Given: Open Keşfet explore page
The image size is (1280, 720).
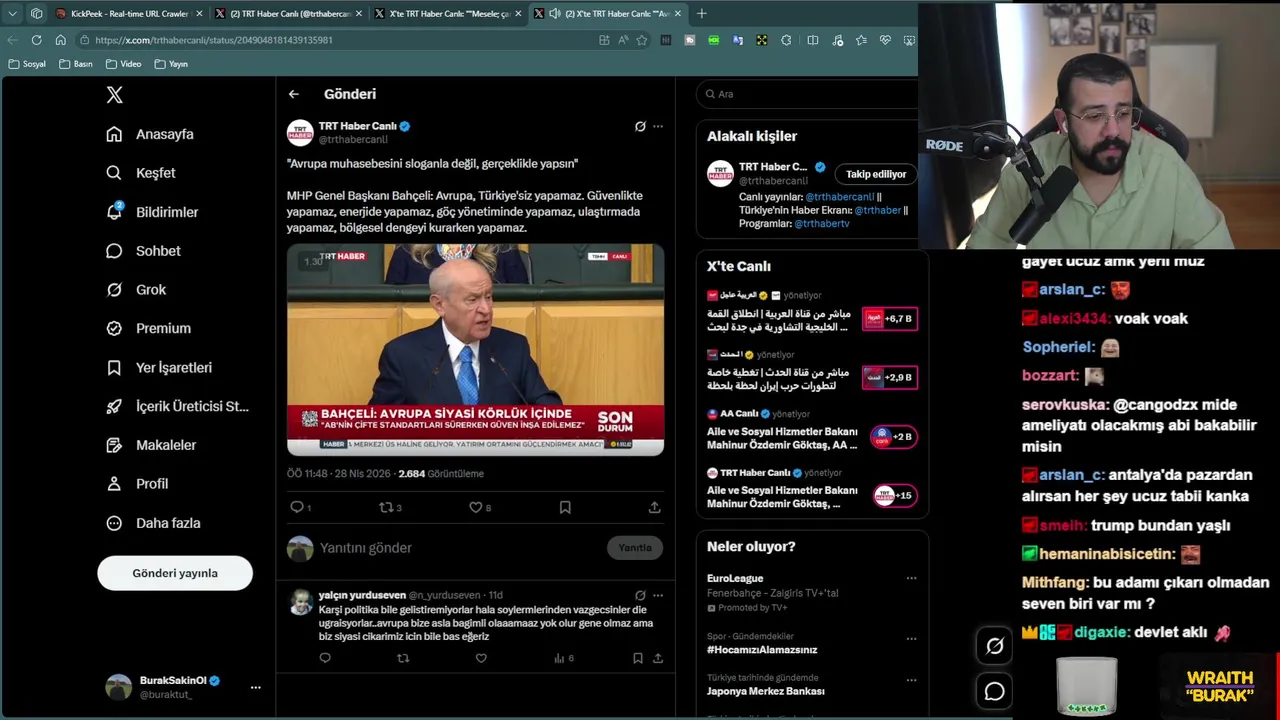Looking at the screenshot, I should [141, 173].
